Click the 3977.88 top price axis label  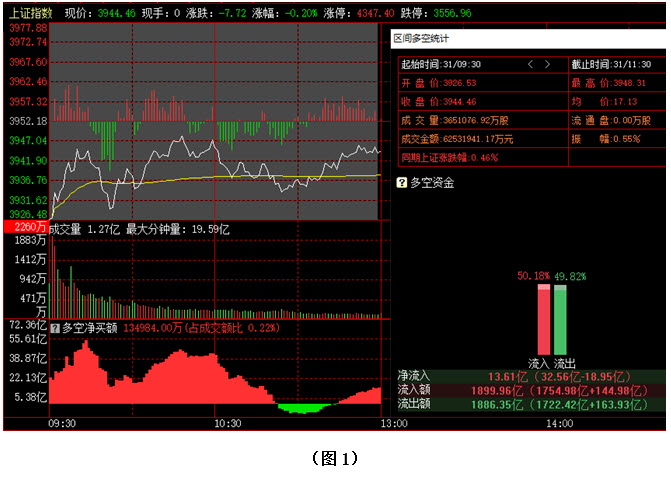point(28,28)
